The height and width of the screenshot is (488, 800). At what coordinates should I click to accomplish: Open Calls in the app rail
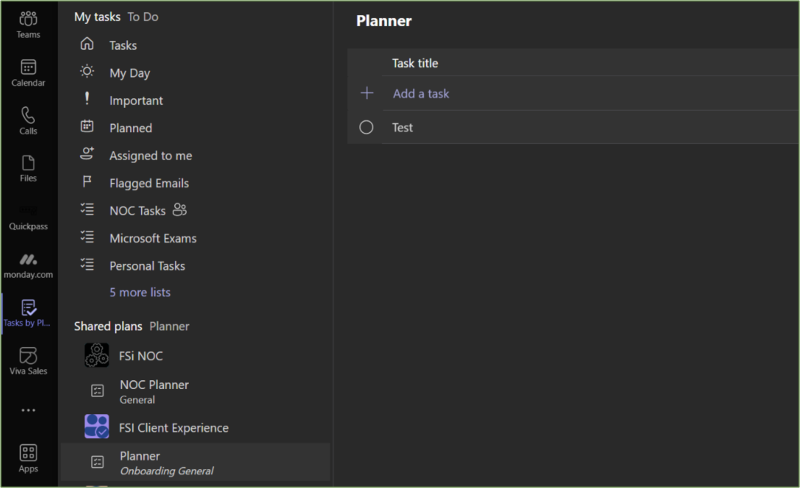click(28, 121)
